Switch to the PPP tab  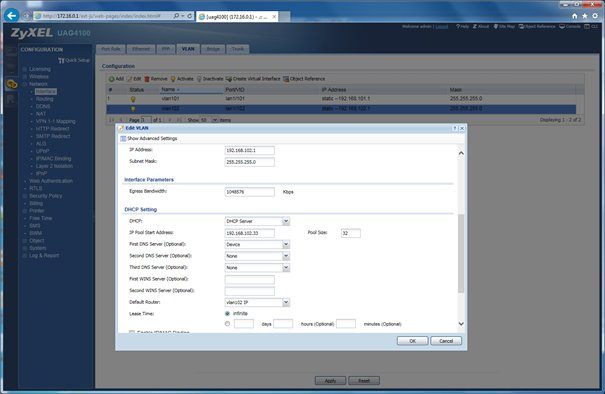166,49
